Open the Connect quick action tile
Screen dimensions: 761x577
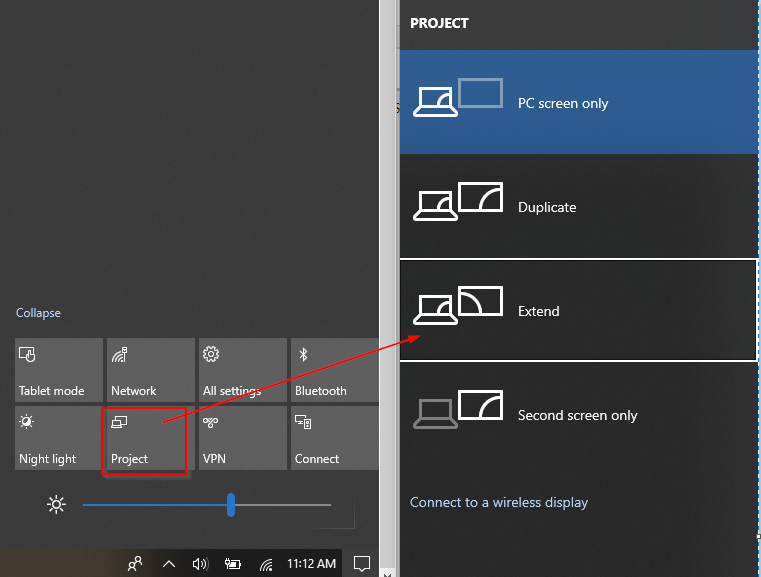point(334,438)
